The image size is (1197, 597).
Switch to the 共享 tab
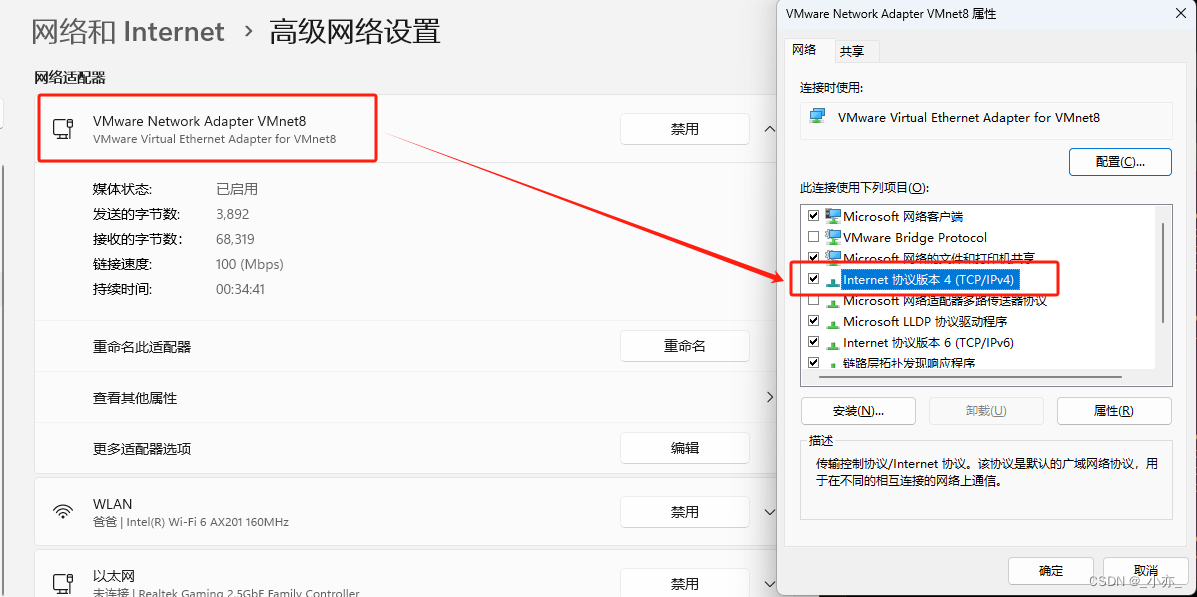[x=852, y=51]
